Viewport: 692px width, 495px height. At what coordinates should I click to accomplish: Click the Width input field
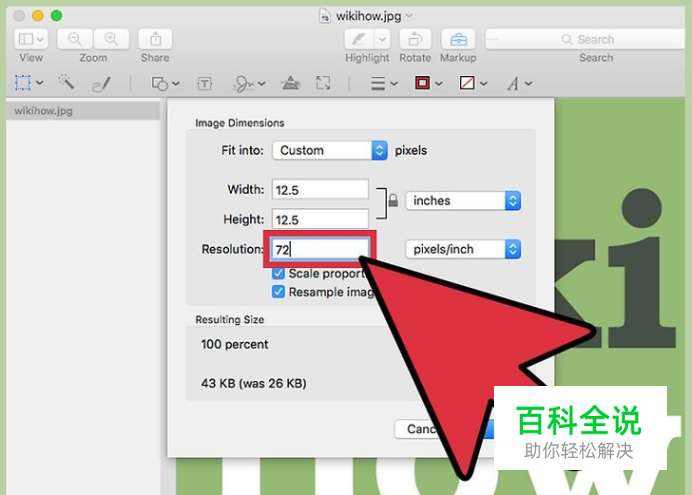click(320, 190)
